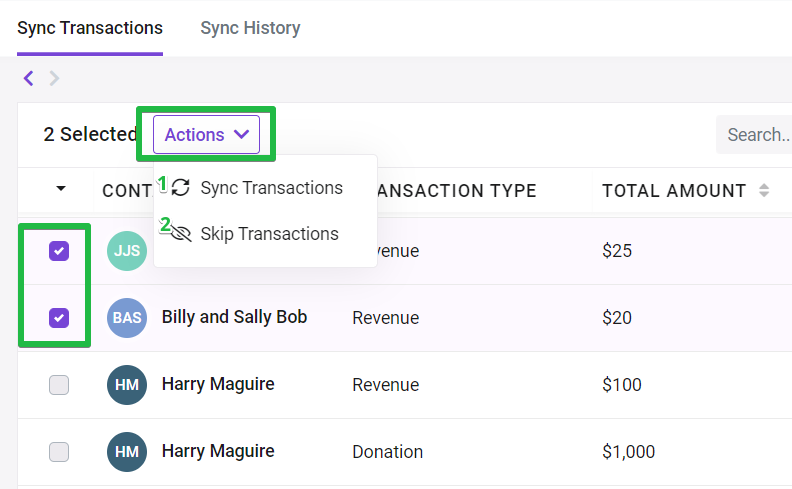Check the Harry Maguire Donation checkbox
The image size is (792, 489).
pos(59,452)
